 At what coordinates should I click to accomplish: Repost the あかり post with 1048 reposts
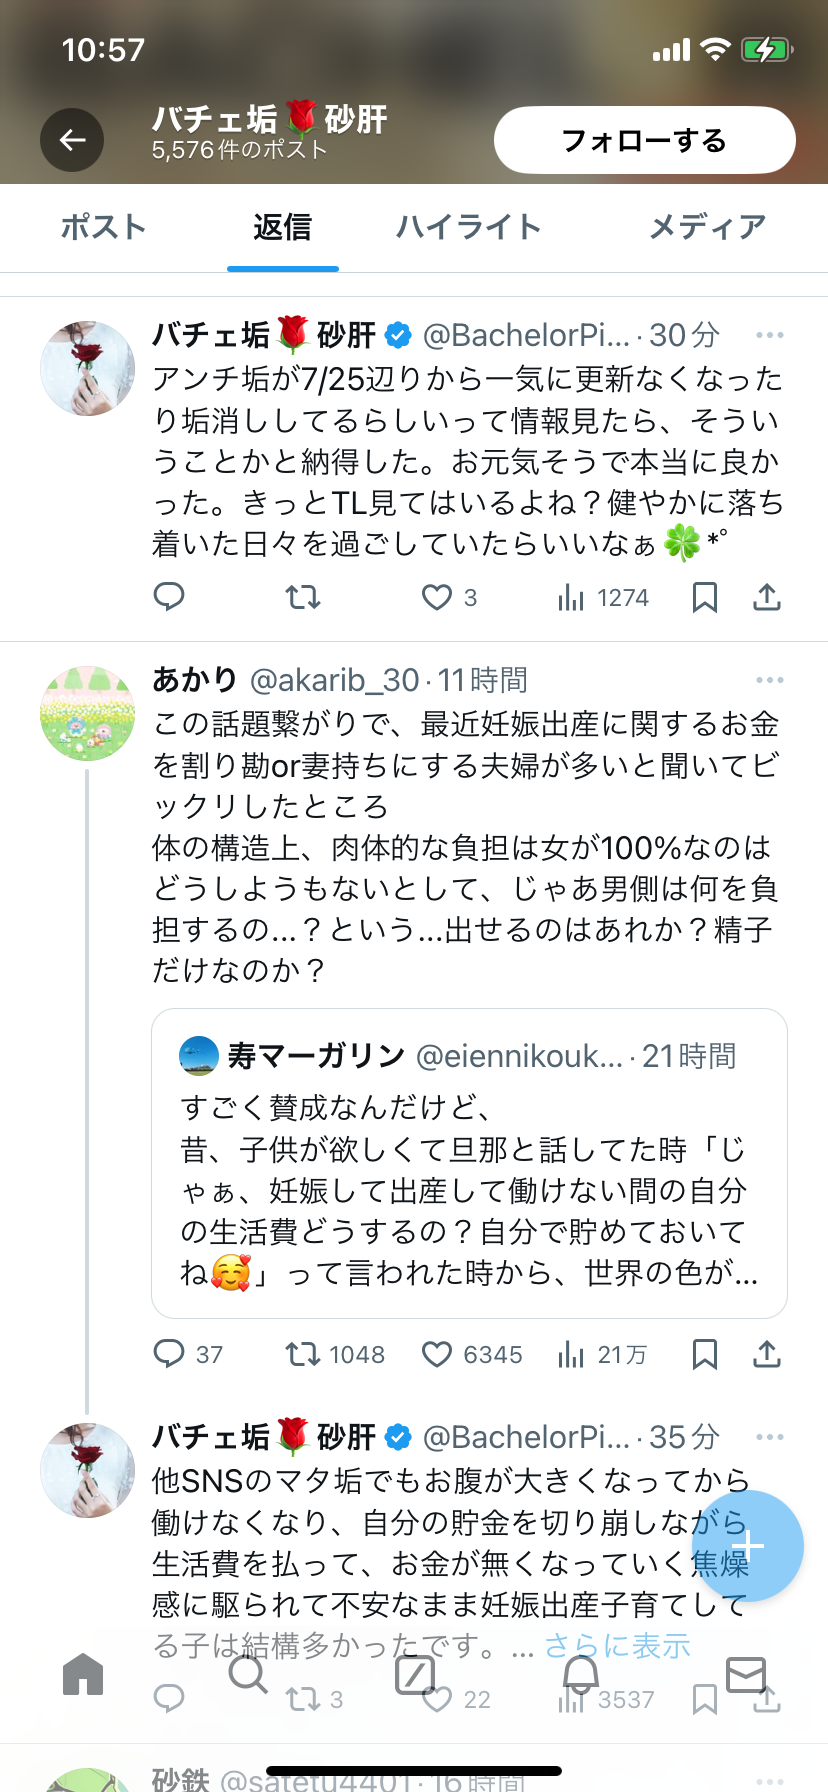point(302,1354)
